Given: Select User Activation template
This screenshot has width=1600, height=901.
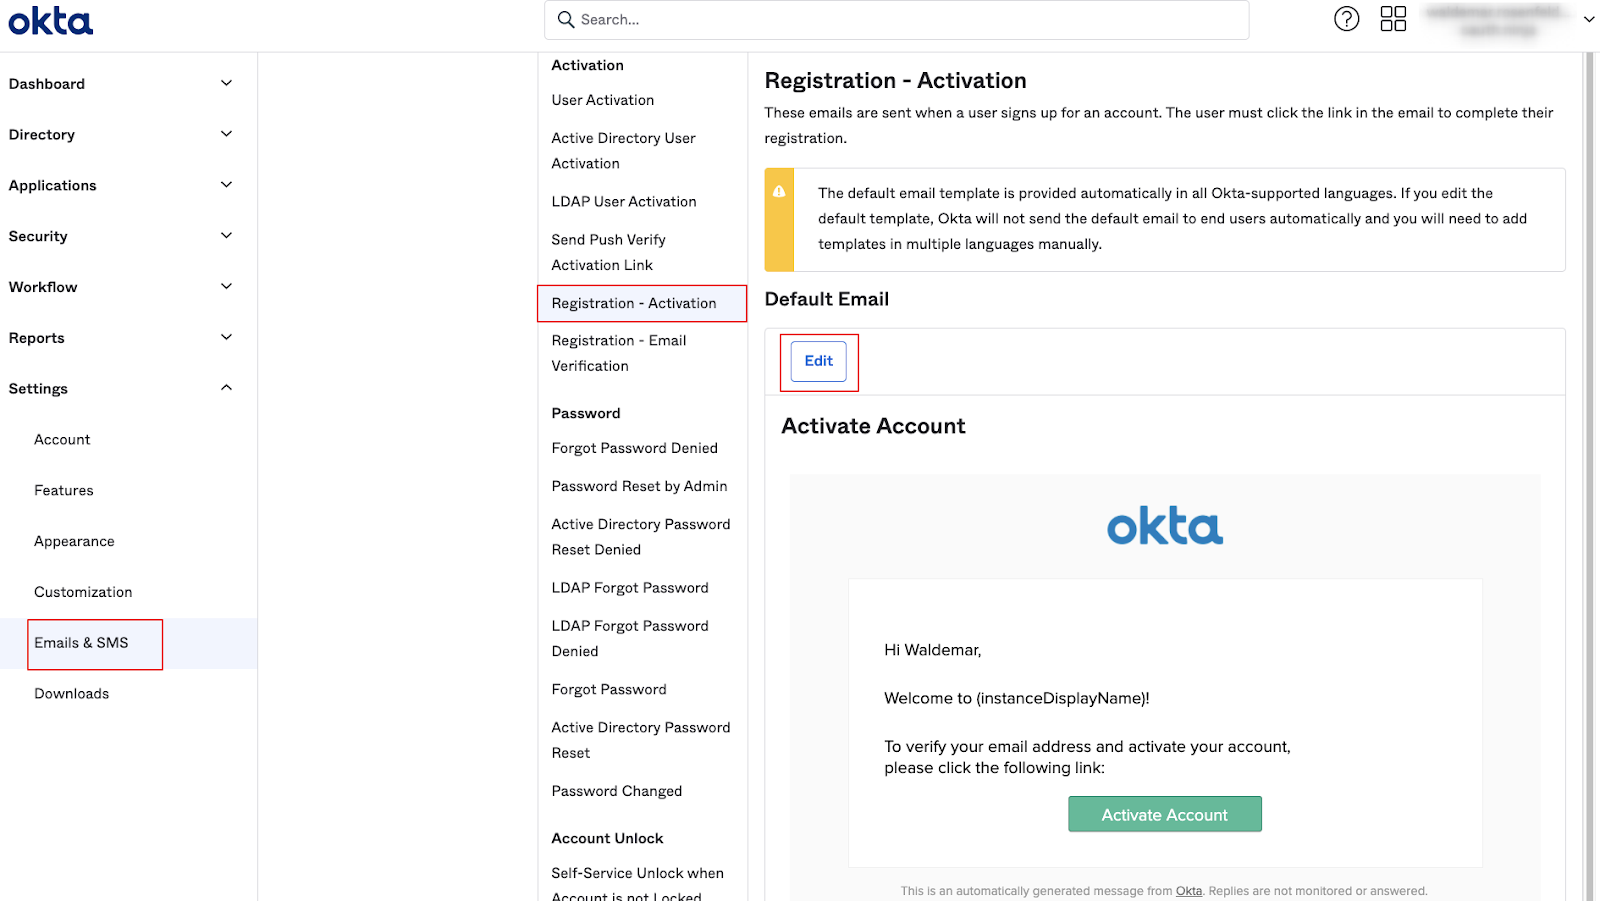Looking at the screenshot, I should click(603, 100).
